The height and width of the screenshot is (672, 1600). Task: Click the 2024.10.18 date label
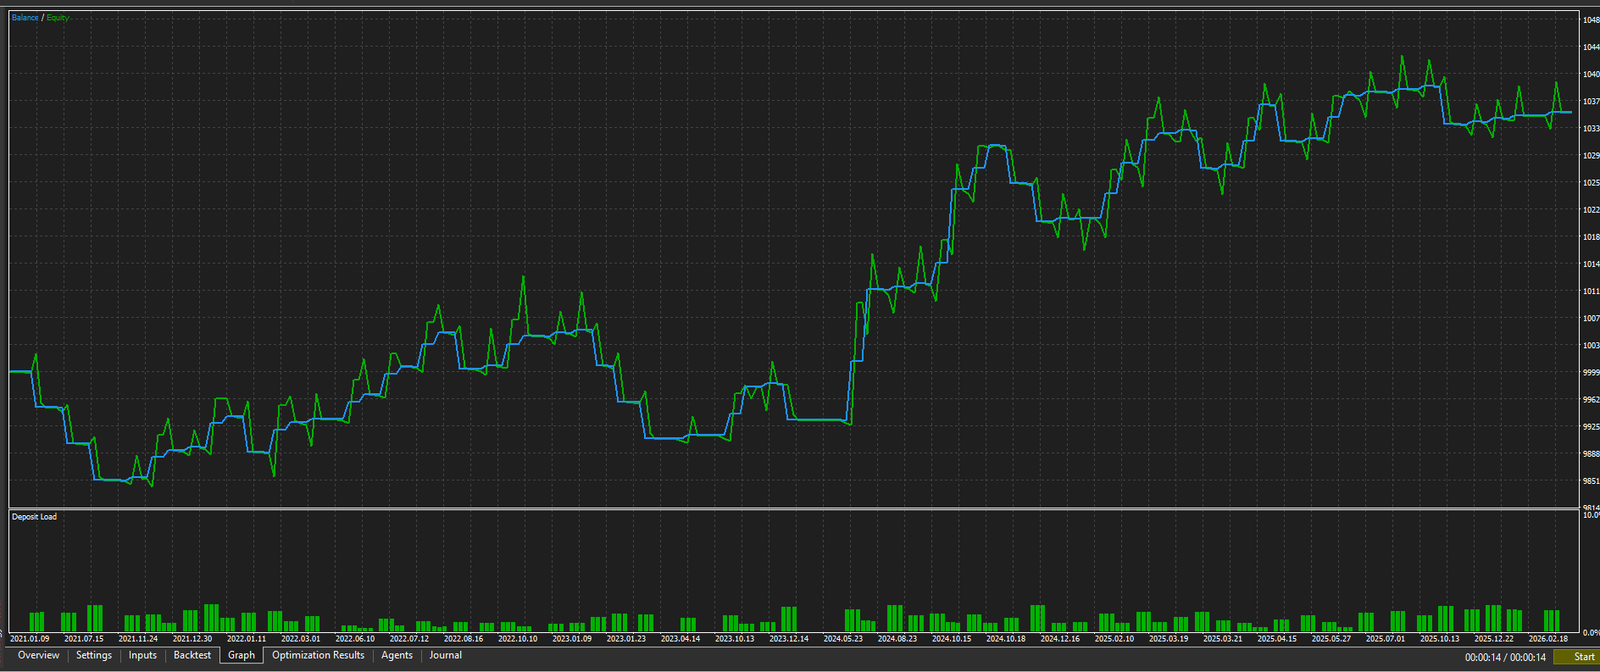[x=1006, y=638]
